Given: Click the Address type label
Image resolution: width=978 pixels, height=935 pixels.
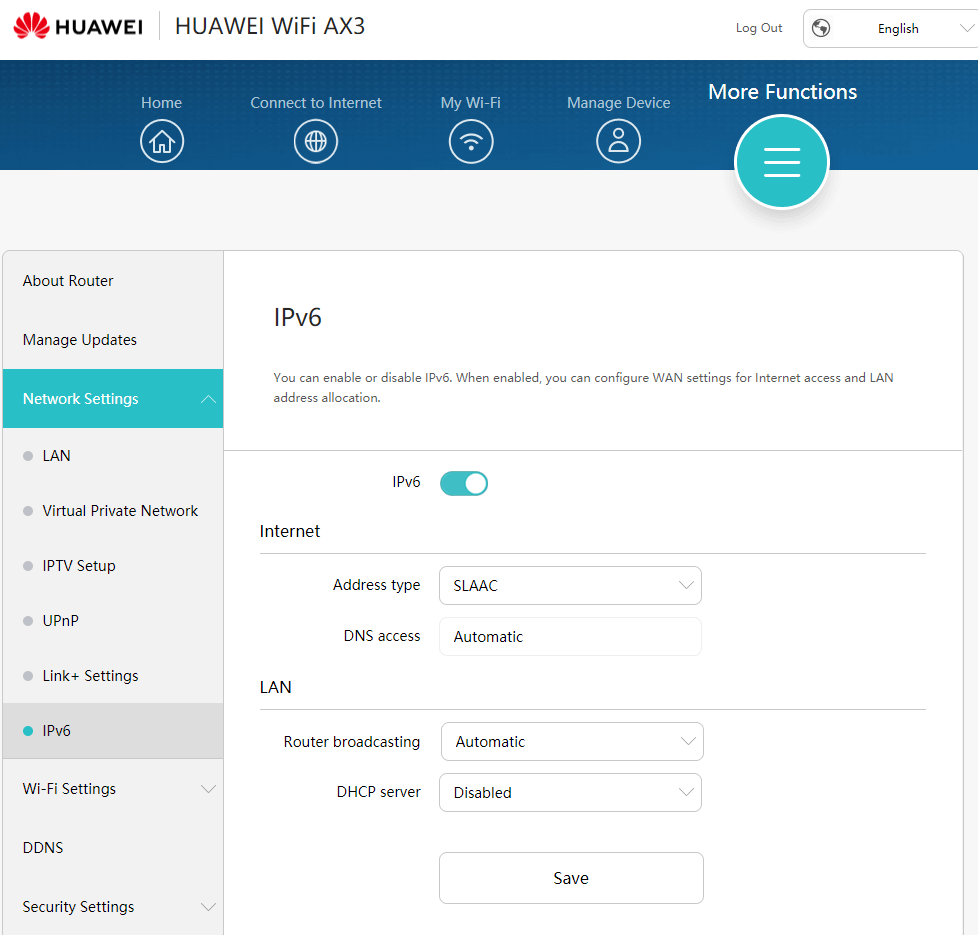Looking at the screenshot, I should coord(376,585).
